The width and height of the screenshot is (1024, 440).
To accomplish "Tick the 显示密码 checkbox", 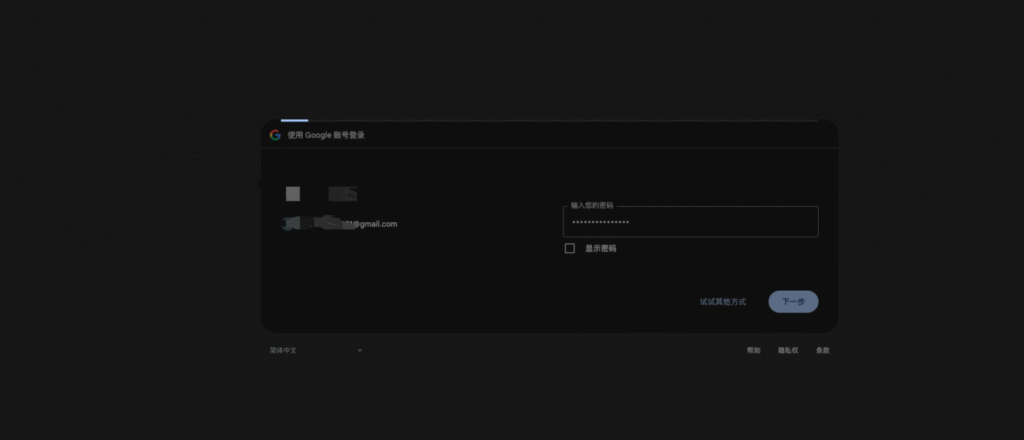I will click(570, 248).
